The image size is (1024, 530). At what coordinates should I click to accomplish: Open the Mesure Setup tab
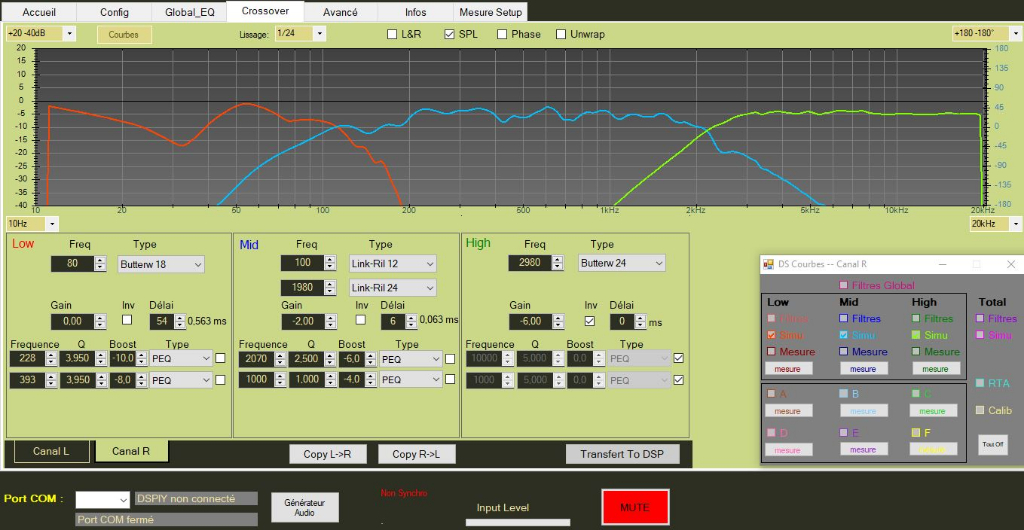click(489, 12)
